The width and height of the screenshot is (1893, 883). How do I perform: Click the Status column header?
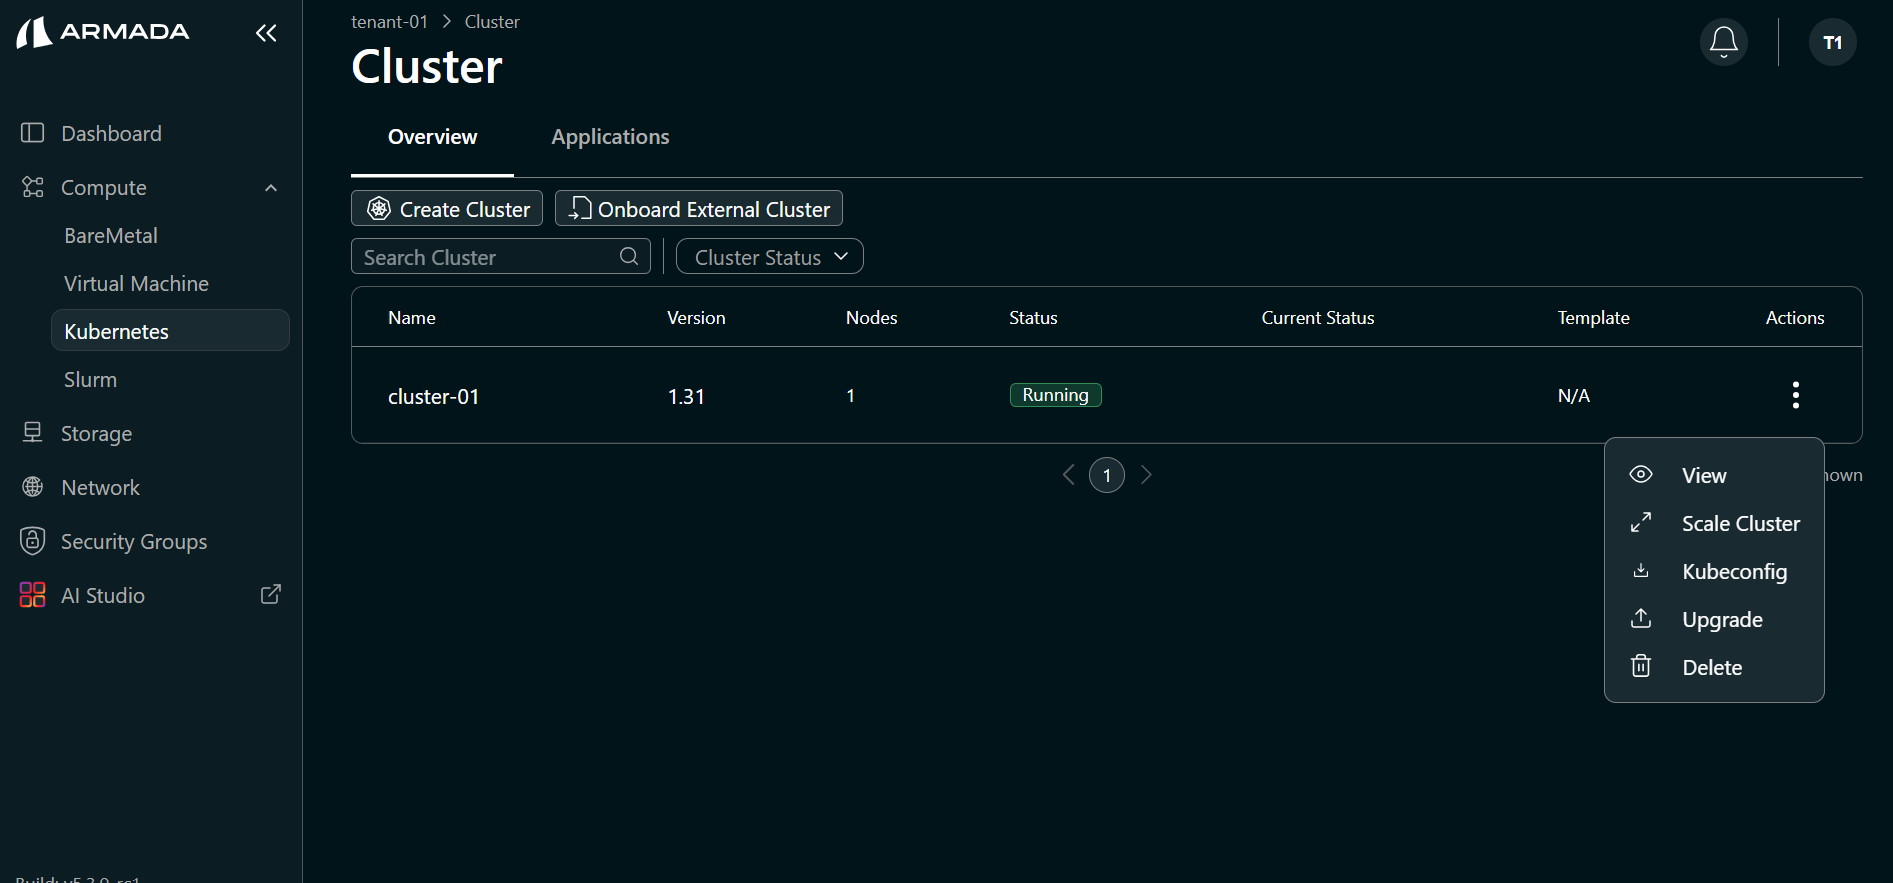point(1033,318)
